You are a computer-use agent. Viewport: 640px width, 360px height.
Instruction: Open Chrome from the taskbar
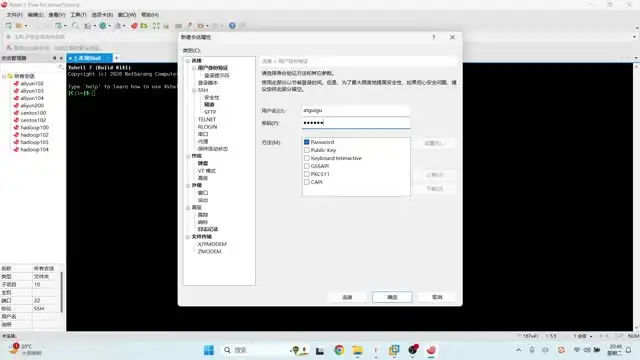tap(339, 350)
